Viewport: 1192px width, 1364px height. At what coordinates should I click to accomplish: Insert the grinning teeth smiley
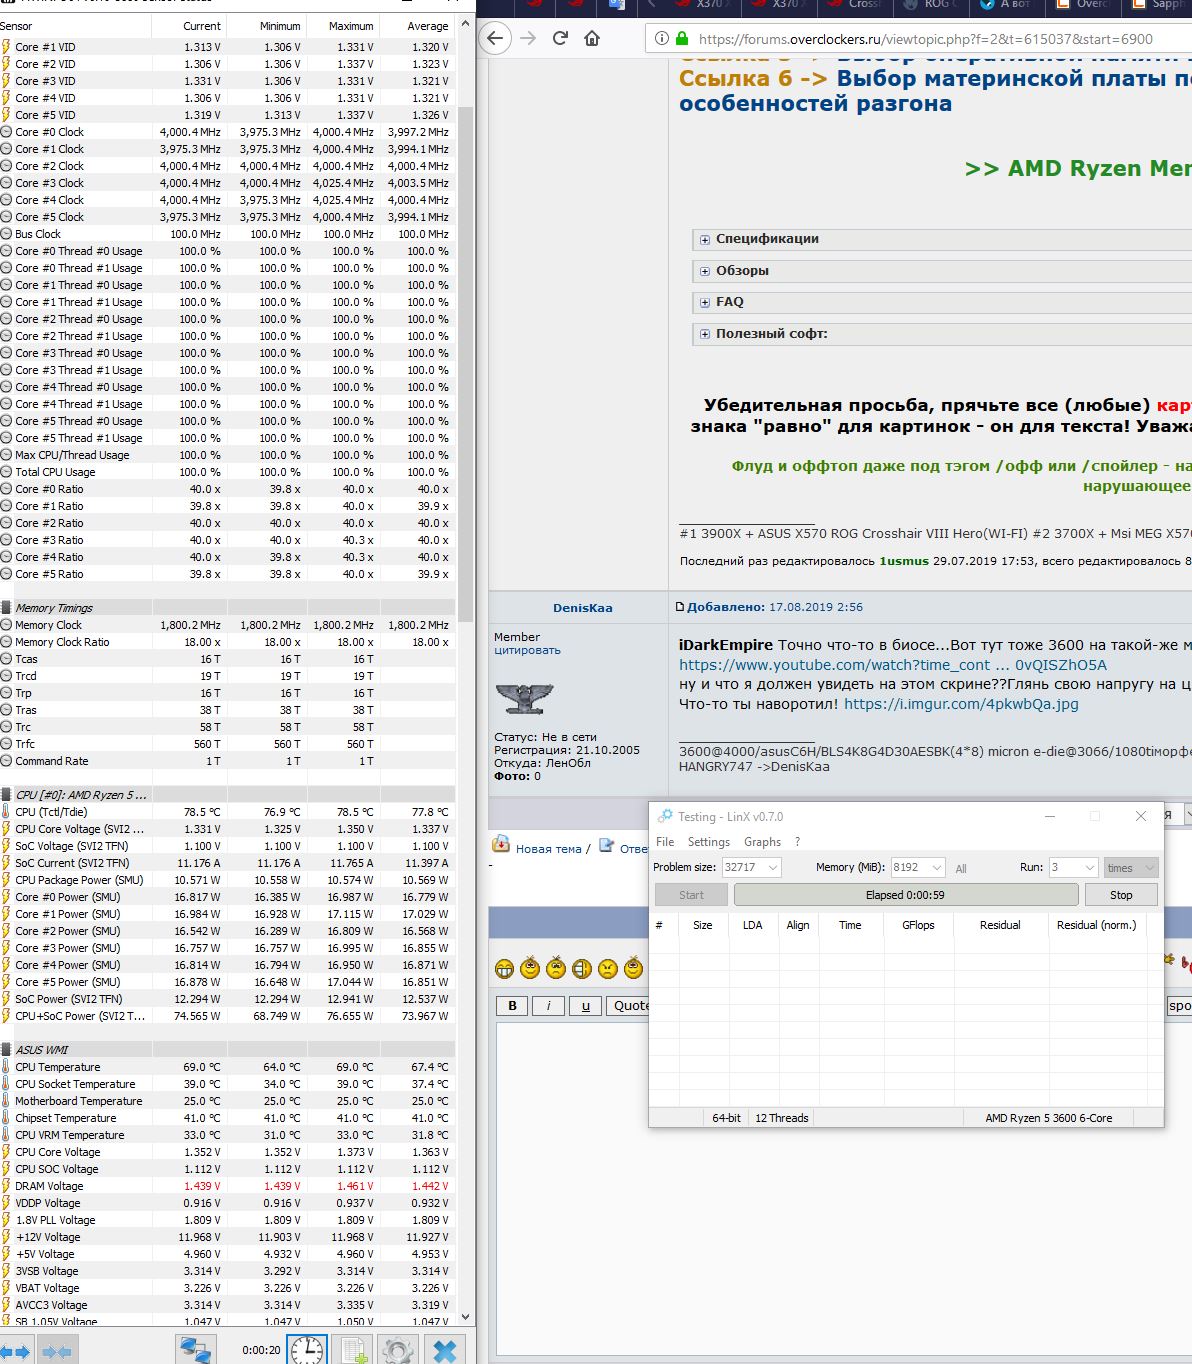click(504, 968)
